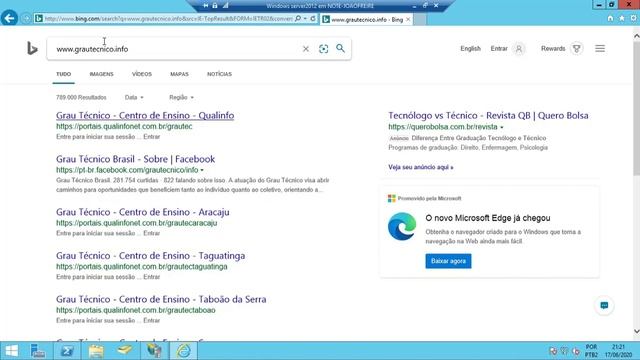Expand the address bar dropdown arrow

[305, 19]
